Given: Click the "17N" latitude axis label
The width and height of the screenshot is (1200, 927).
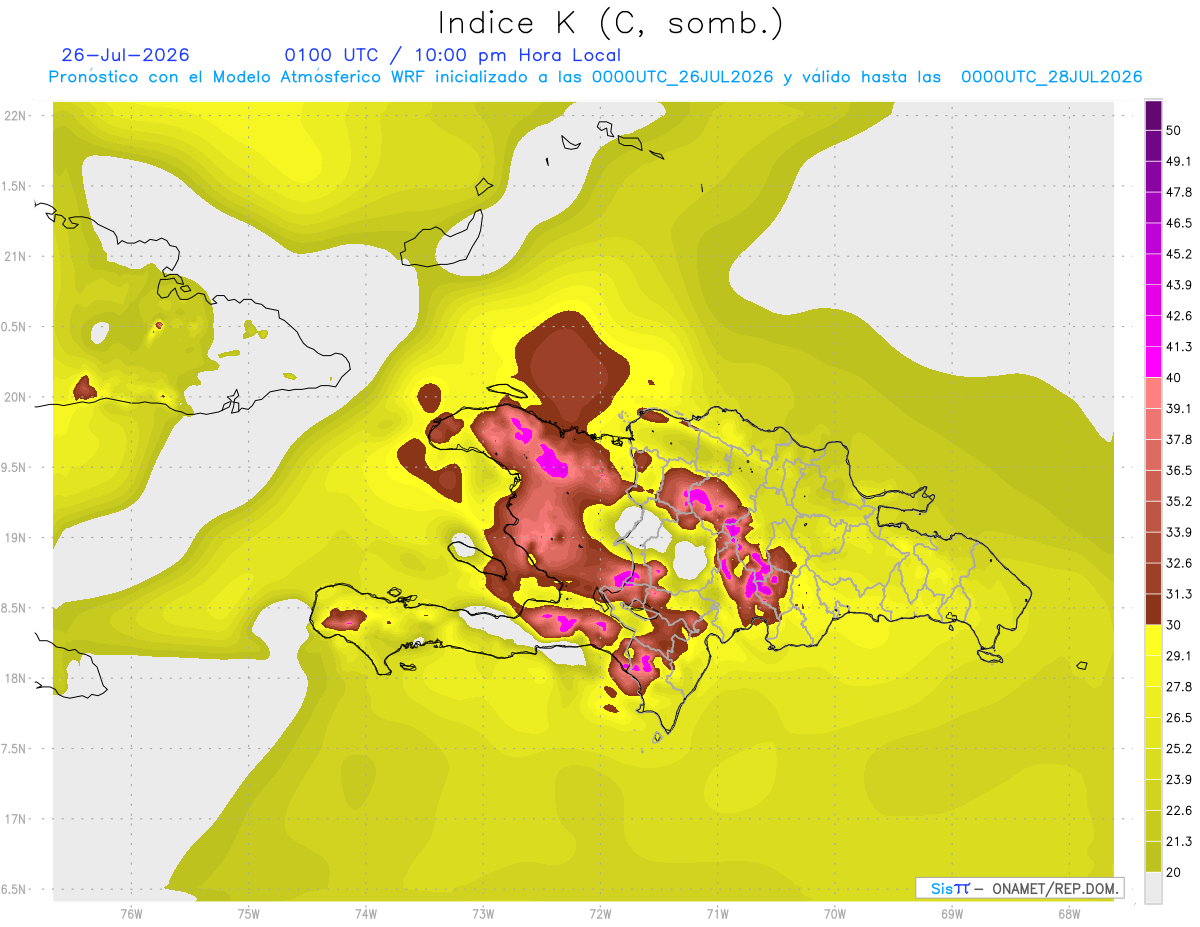Looking at the screenshot, I should click(15, 819).
